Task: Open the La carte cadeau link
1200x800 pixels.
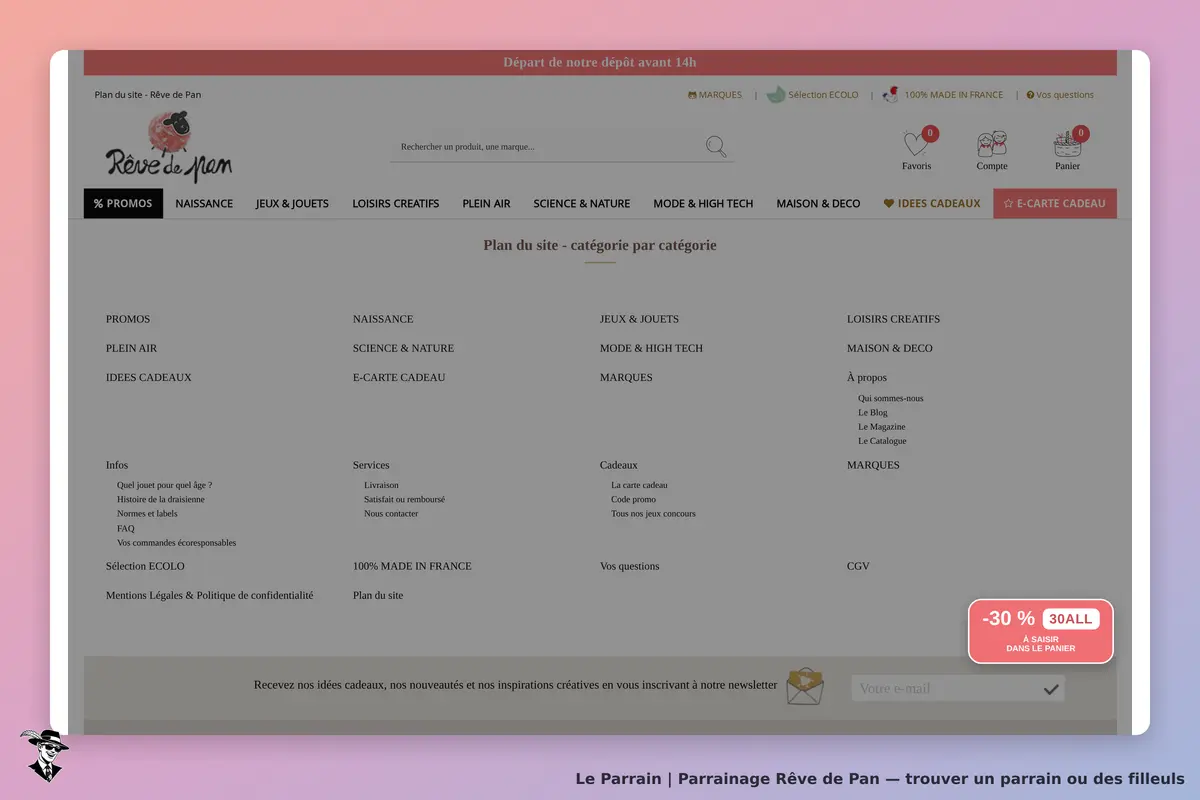Action: 639,485
